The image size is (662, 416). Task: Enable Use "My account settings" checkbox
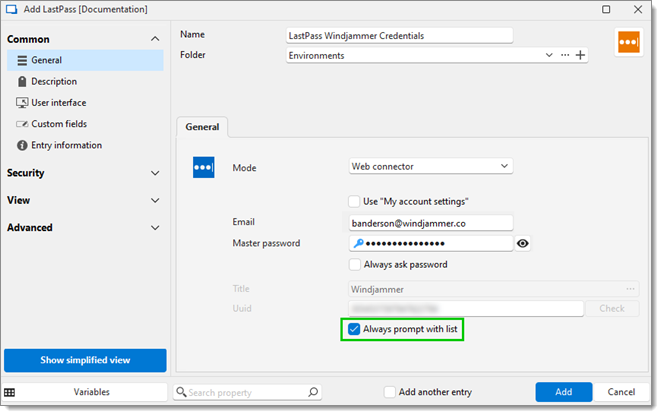354,201
